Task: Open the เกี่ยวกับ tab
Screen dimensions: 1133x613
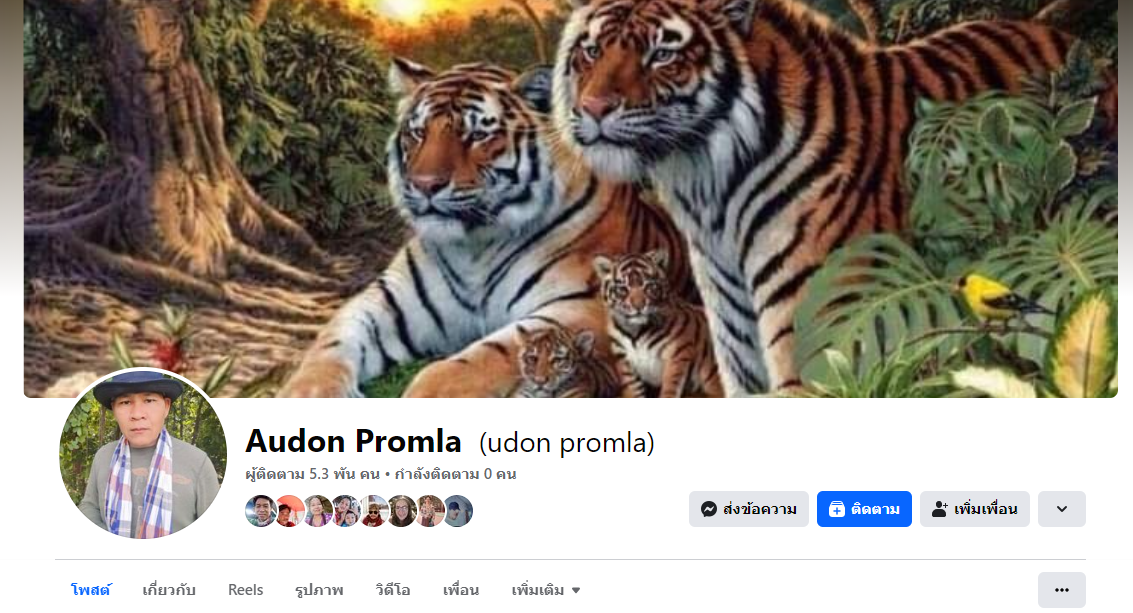Action: tap(169, 590)
